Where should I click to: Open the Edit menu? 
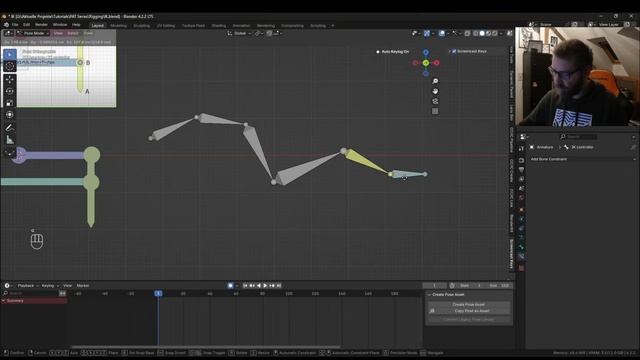pyautogui.click(x=27, y=25)
